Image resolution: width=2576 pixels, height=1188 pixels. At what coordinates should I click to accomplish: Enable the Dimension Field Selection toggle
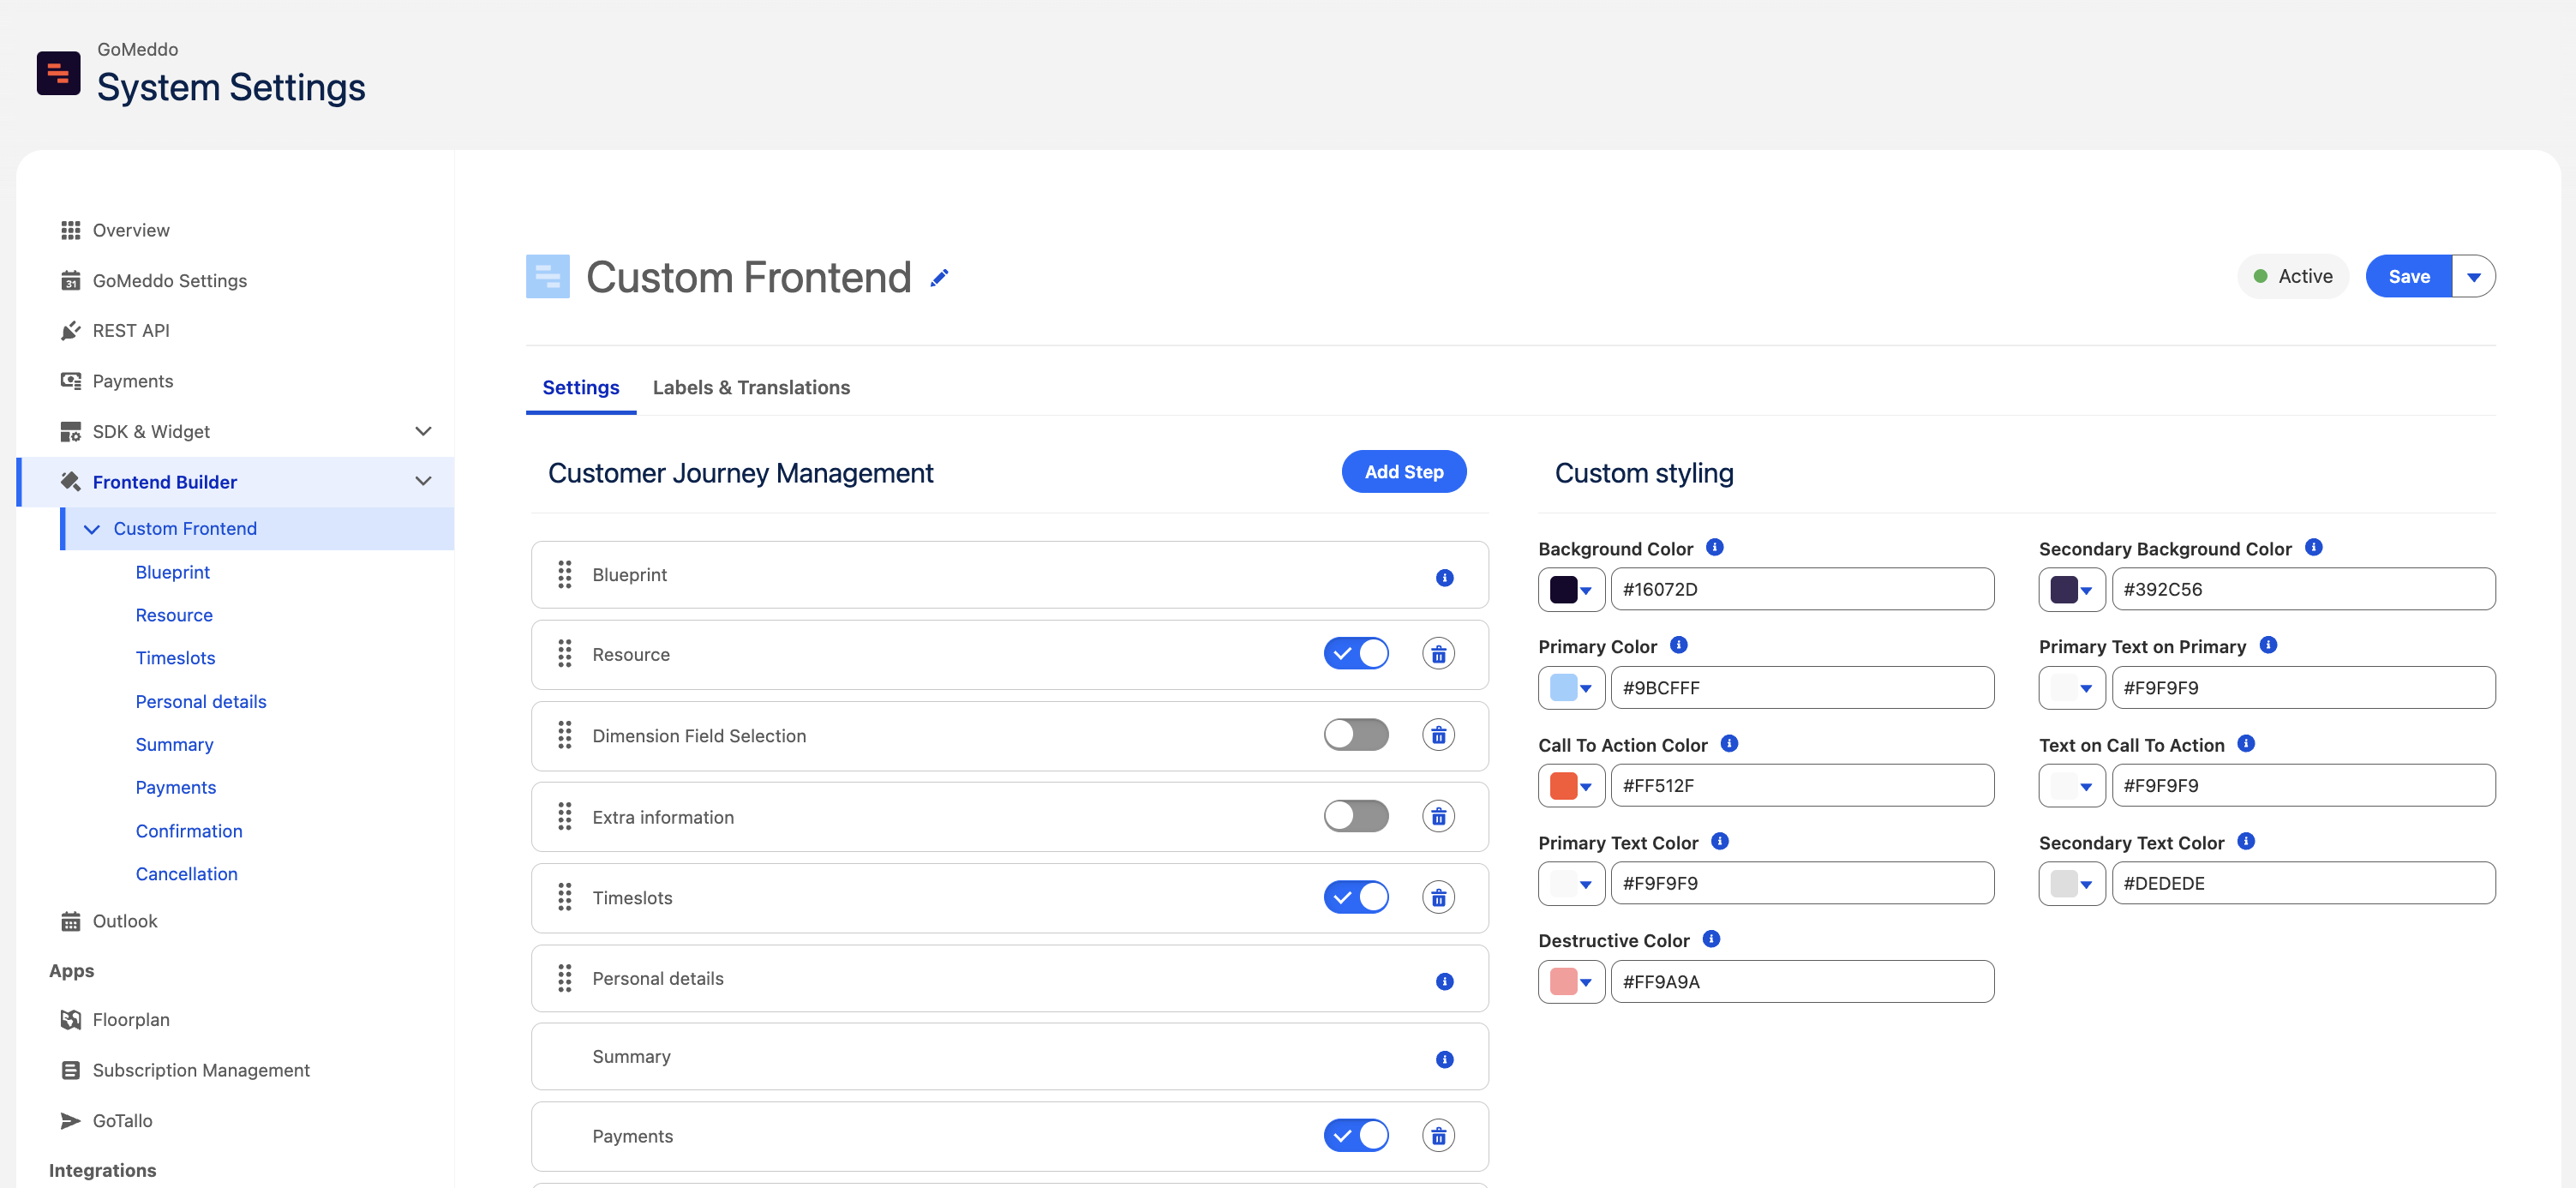pyautogui.click(x=1355, y=735)
